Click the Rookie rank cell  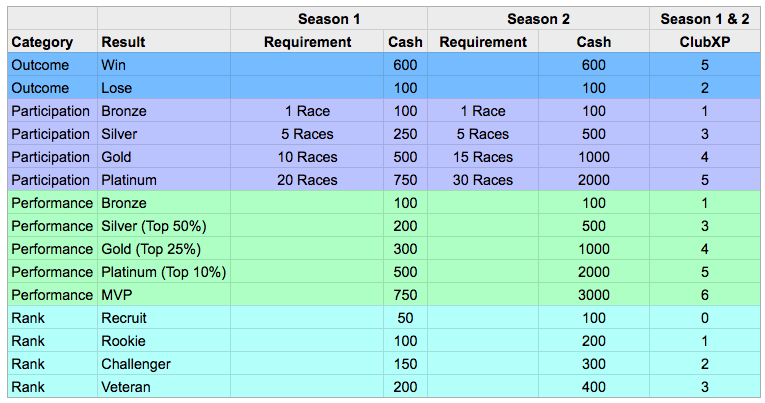pos(123,341)
